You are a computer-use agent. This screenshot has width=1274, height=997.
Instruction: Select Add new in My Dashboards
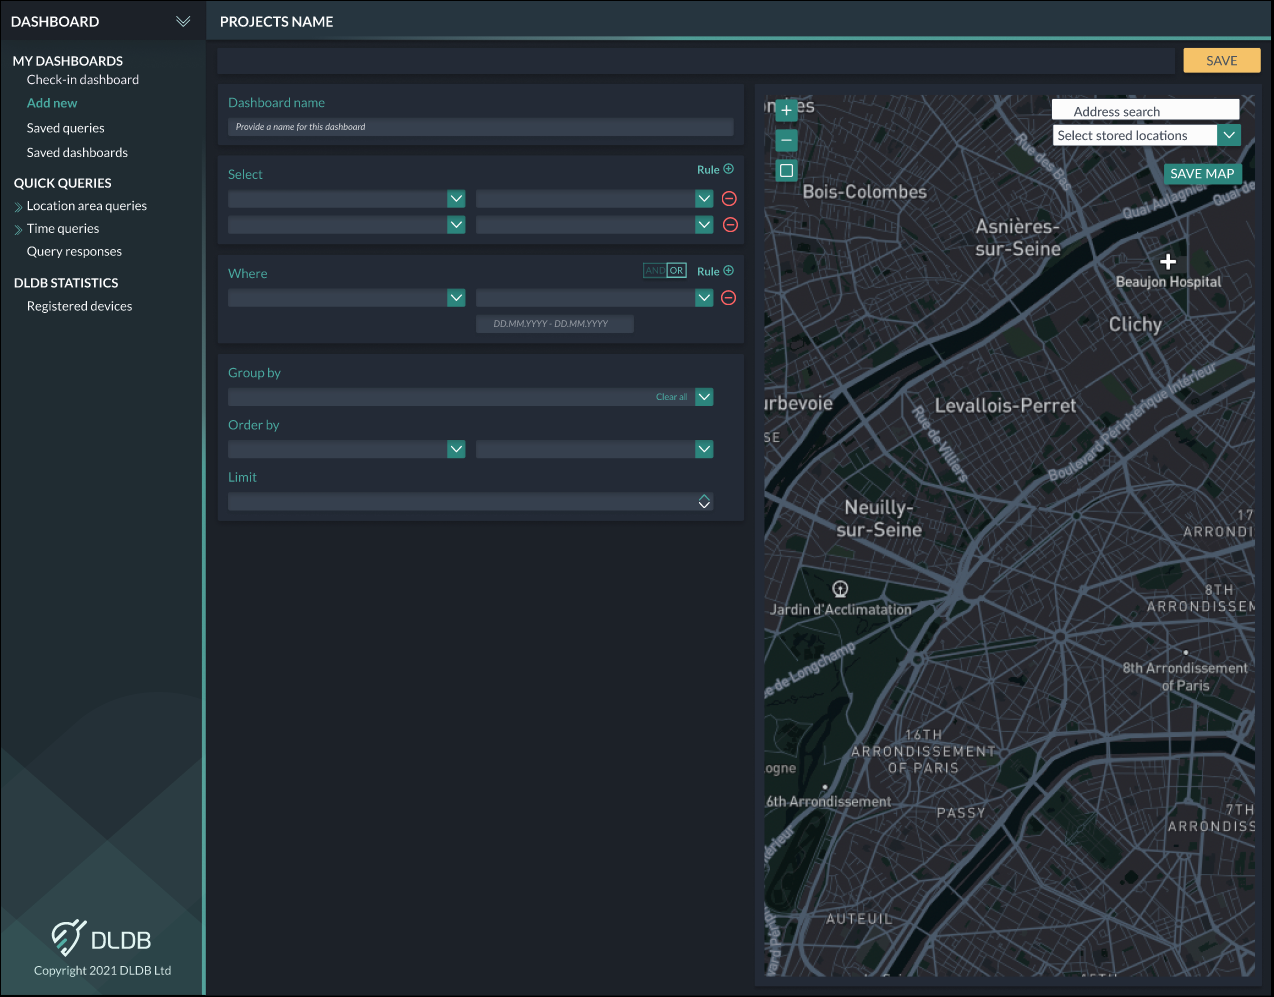(x=52, y=103)
